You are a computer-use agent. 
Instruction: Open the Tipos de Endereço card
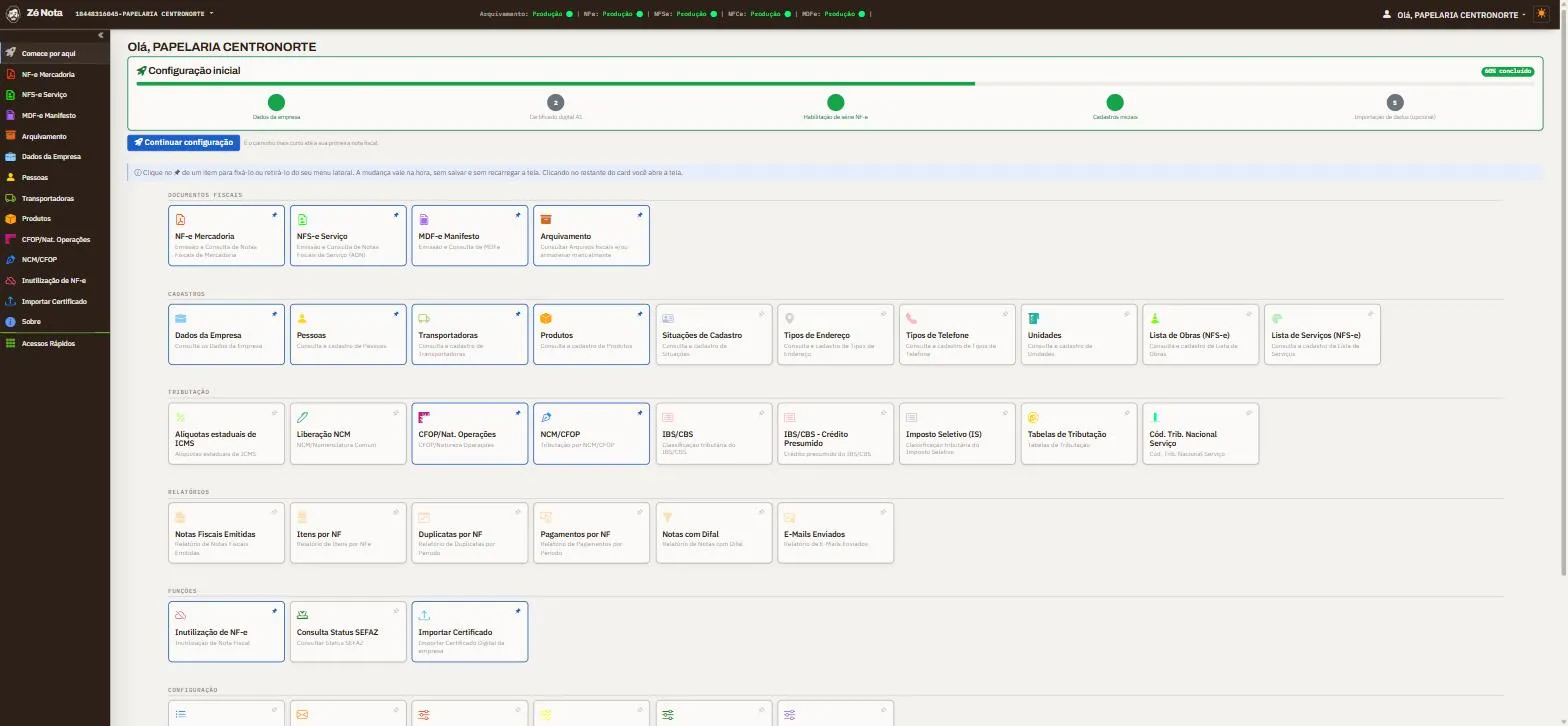835,335
